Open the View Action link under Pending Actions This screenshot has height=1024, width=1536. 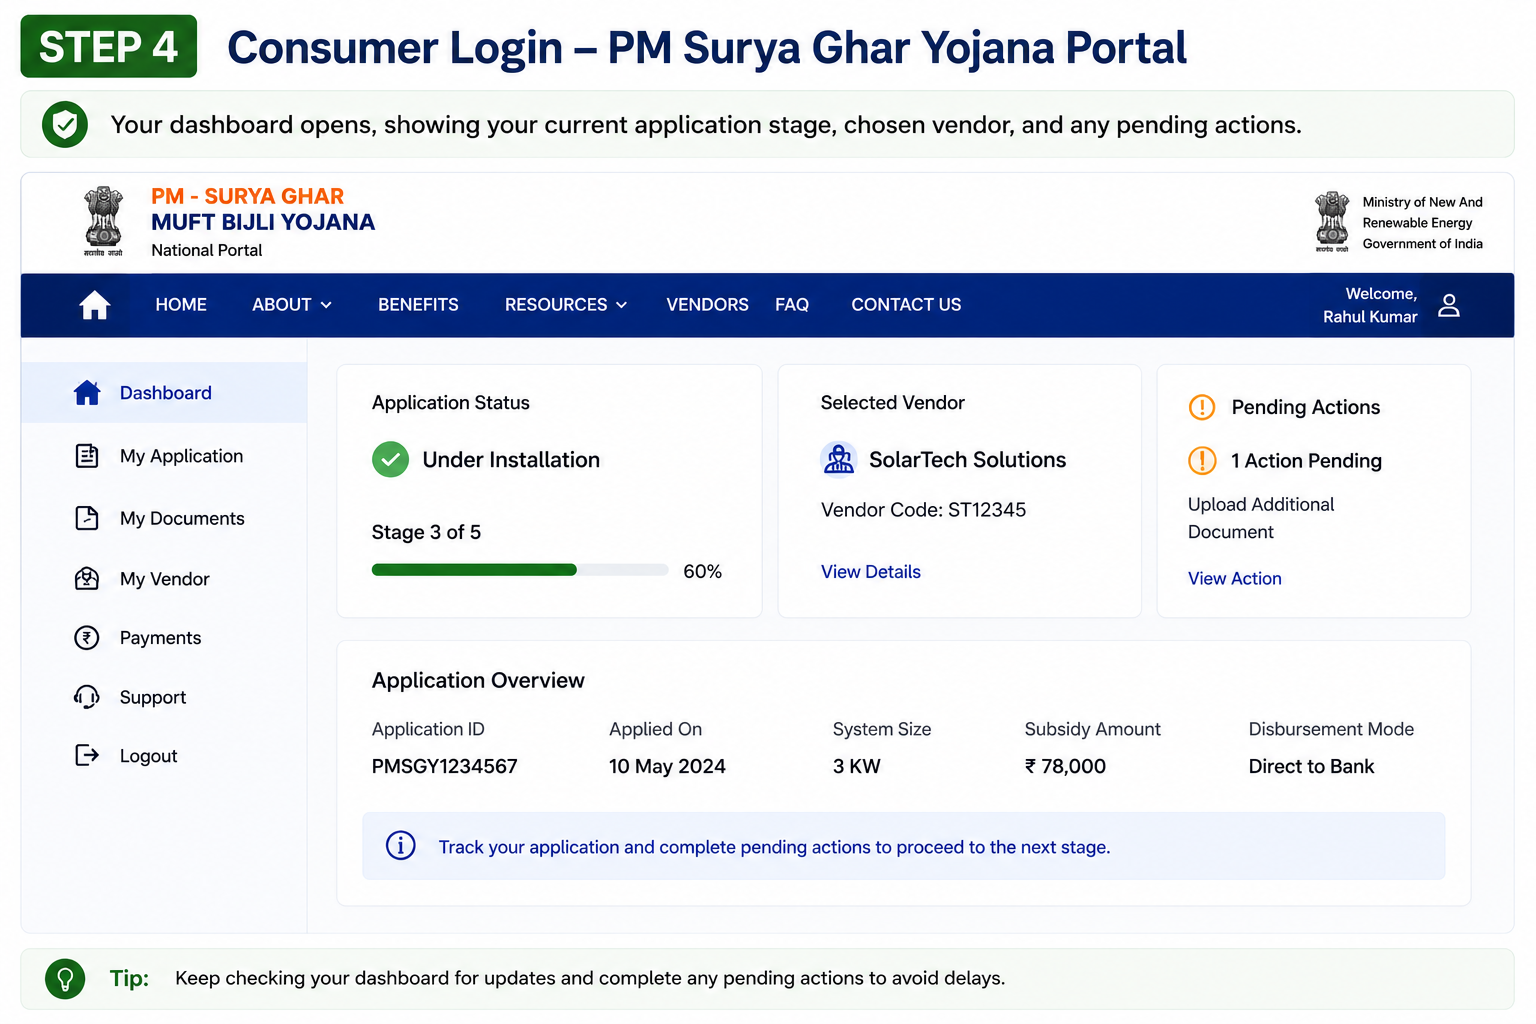pos(1234,578)
